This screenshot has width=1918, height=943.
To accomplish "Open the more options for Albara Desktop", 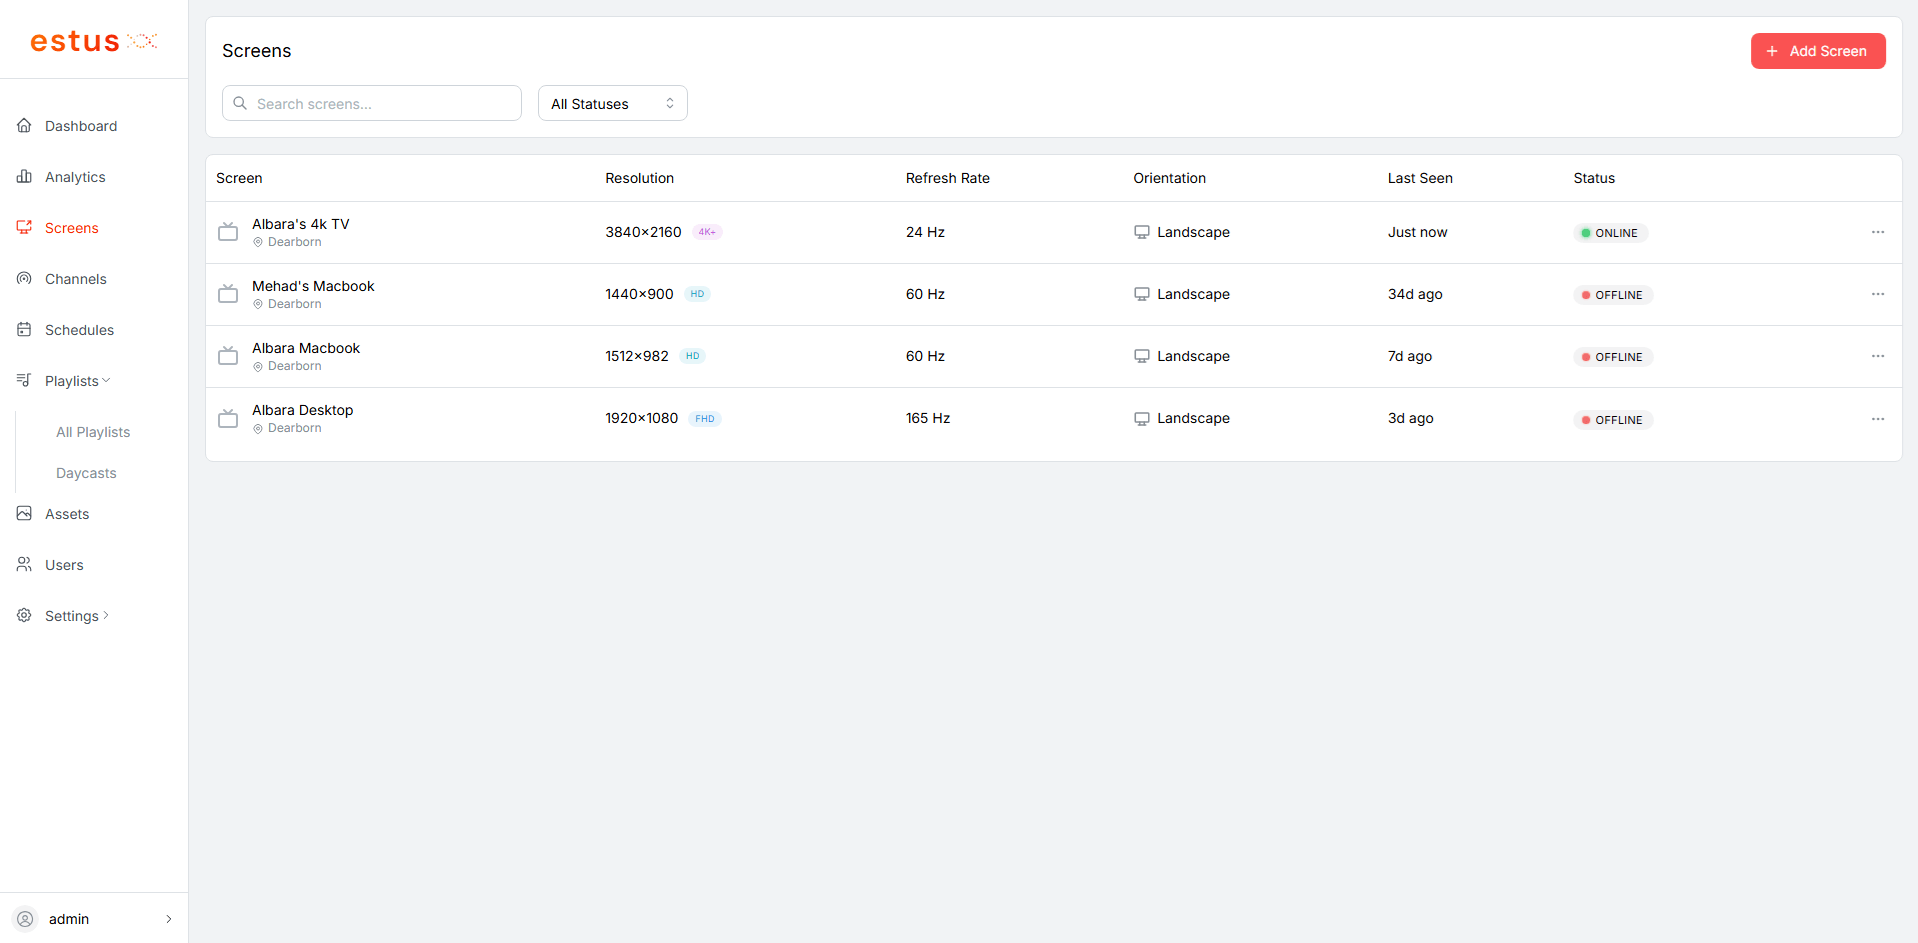I will coord(1878,419).
